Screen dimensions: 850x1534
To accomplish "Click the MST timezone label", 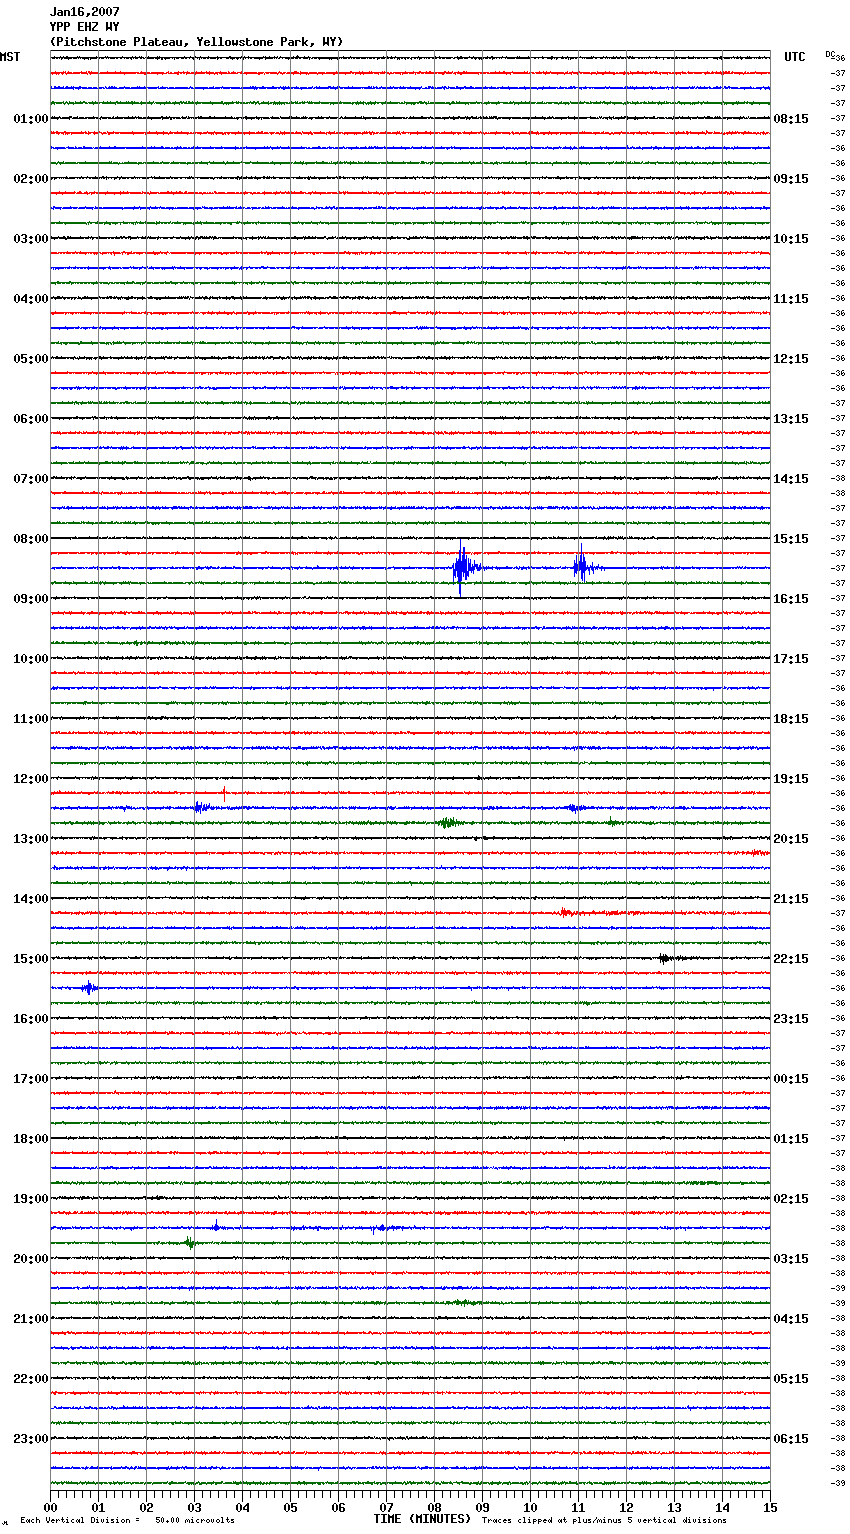I will coord(10,57).
